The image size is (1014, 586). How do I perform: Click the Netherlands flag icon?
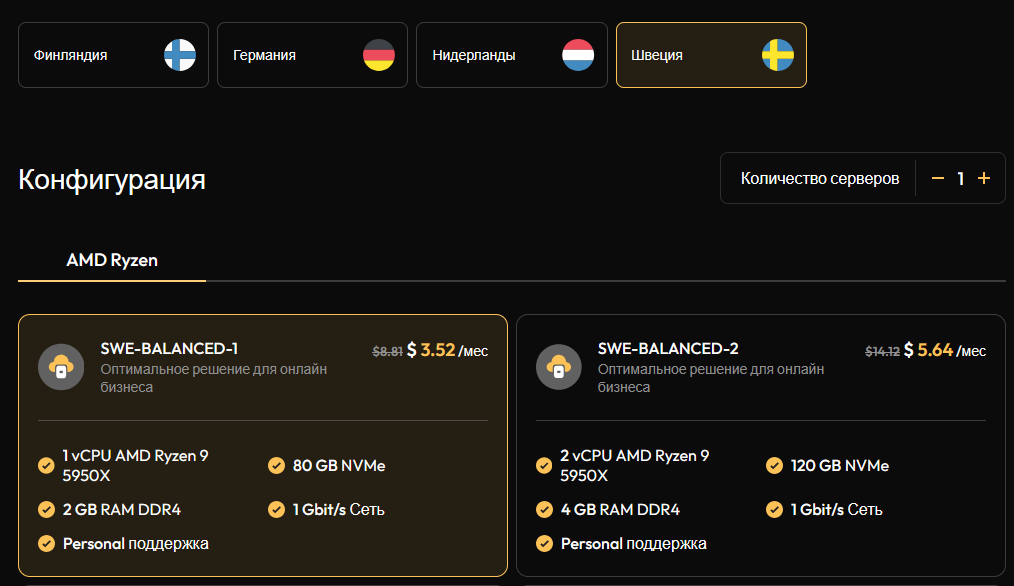577,55
